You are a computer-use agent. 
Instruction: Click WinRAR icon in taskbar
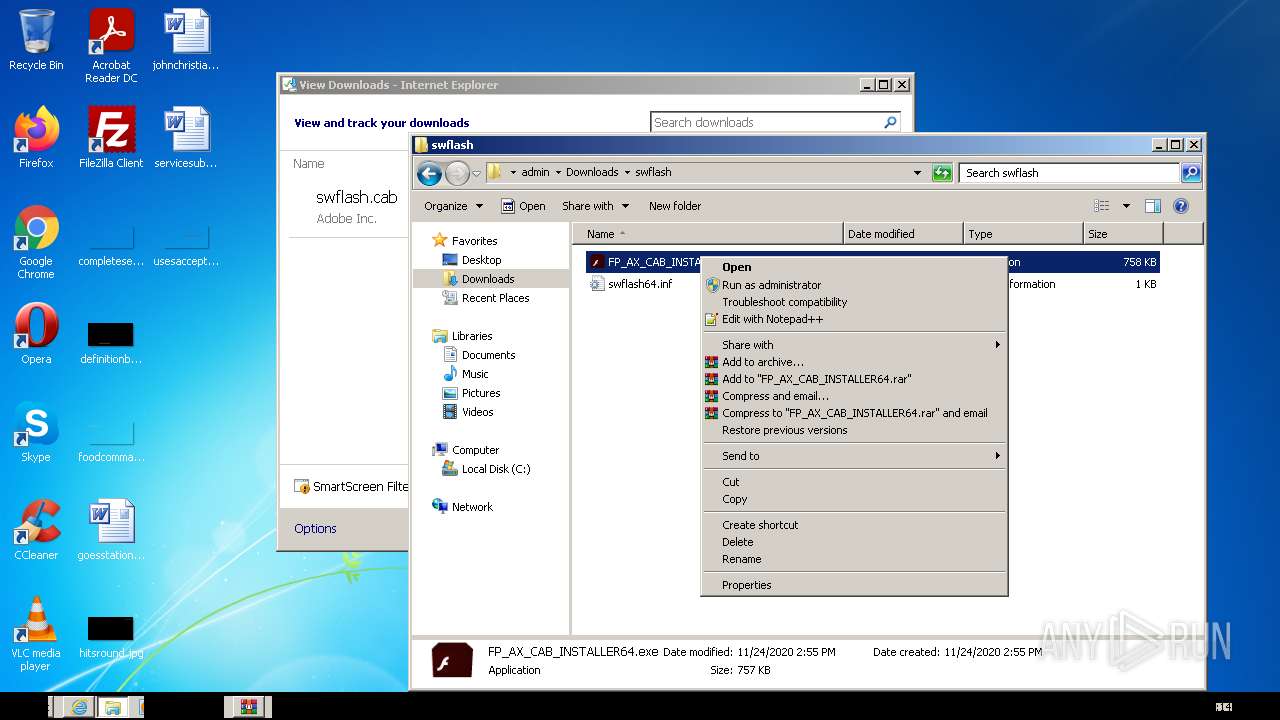248,707
